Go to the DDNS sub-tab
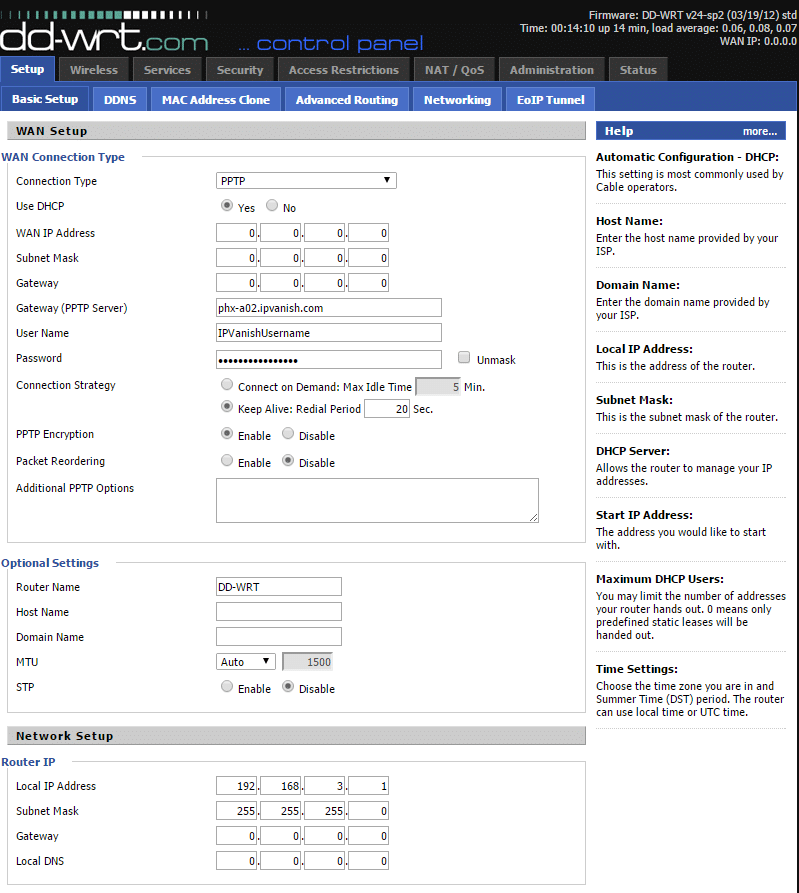This screenshot has width=799, height=893. [120, 100]
